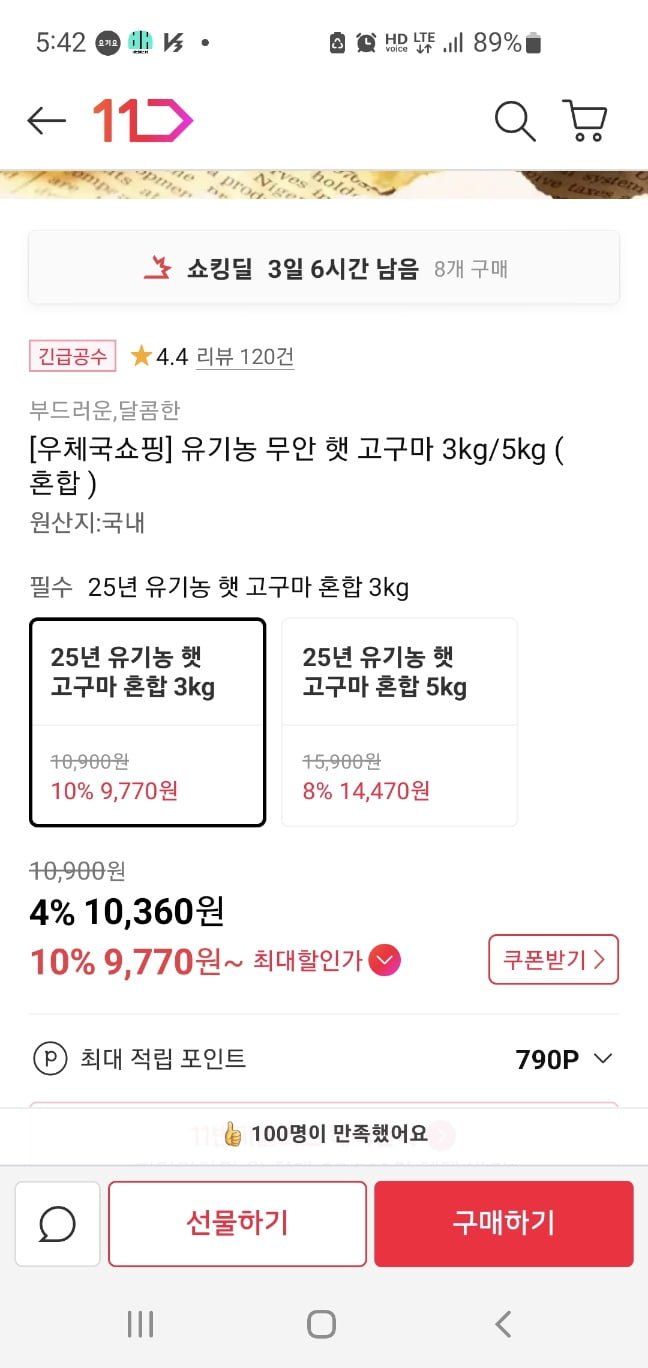The width and height of the screenshot is (648, 1368).
Task: Select the 5kg sweet potato option
Action: point(399,722)
